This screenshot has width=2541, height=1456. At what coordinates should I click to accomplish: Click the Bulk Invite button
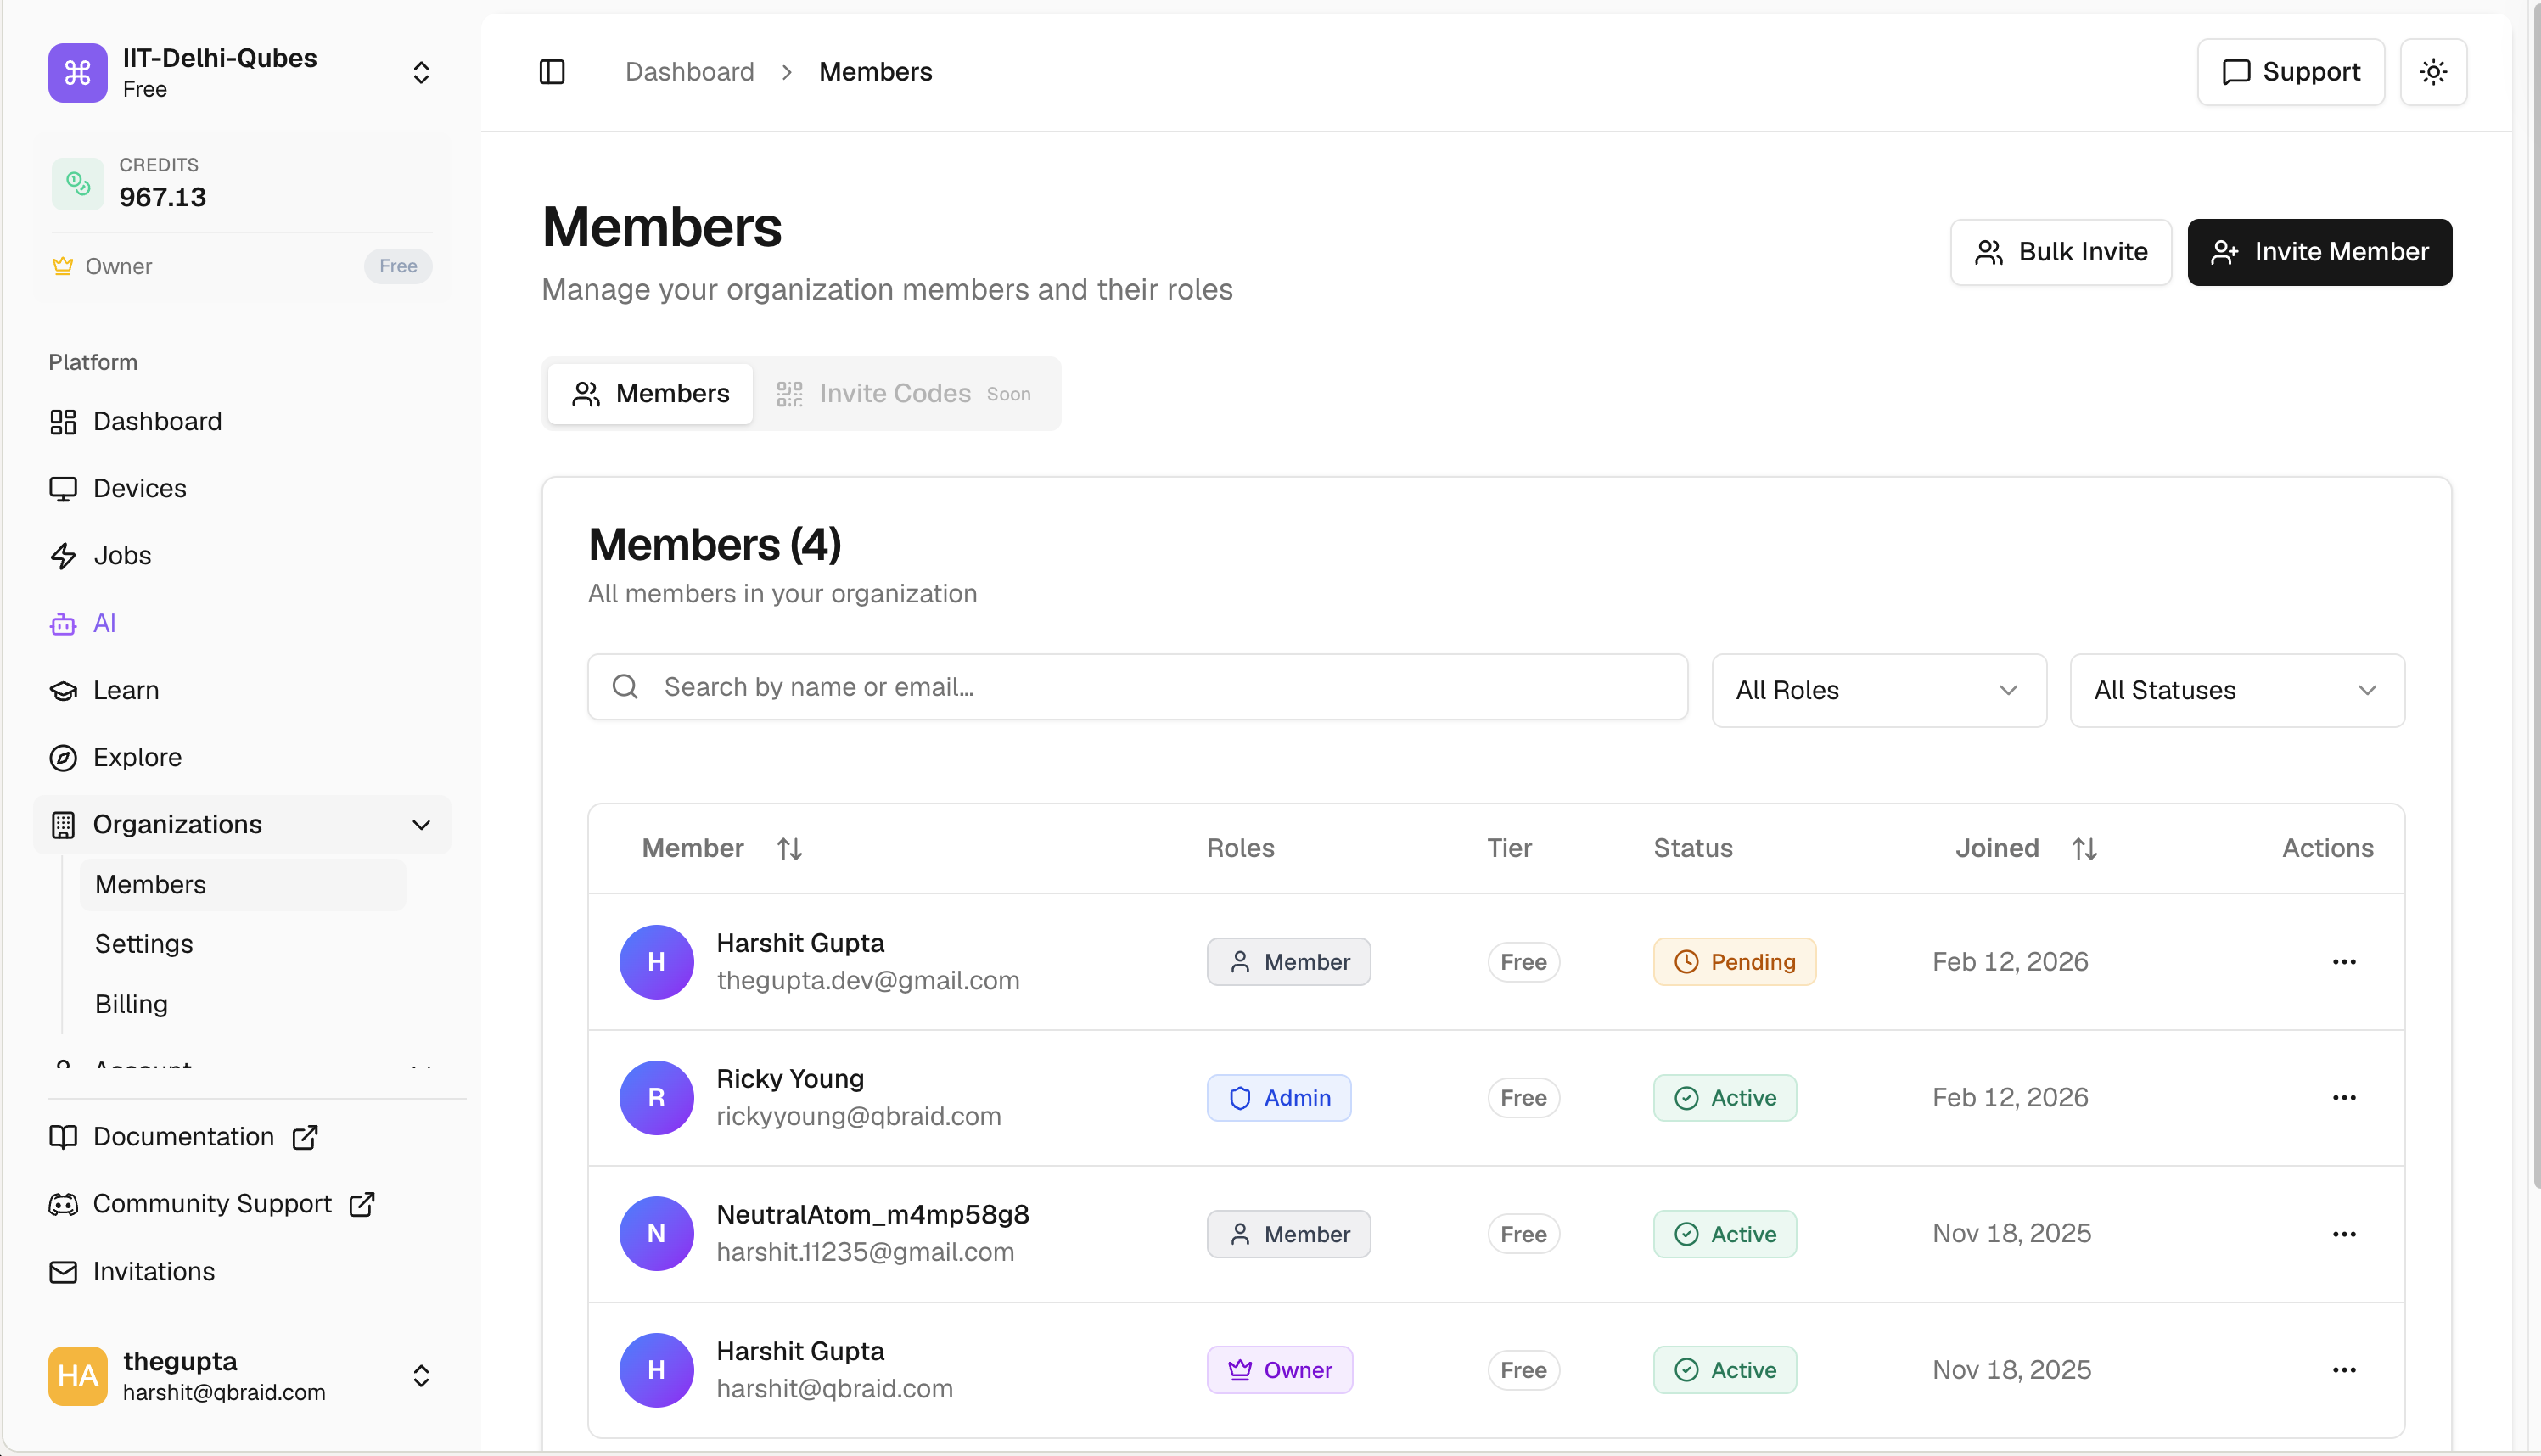(x=2060, y=252)
